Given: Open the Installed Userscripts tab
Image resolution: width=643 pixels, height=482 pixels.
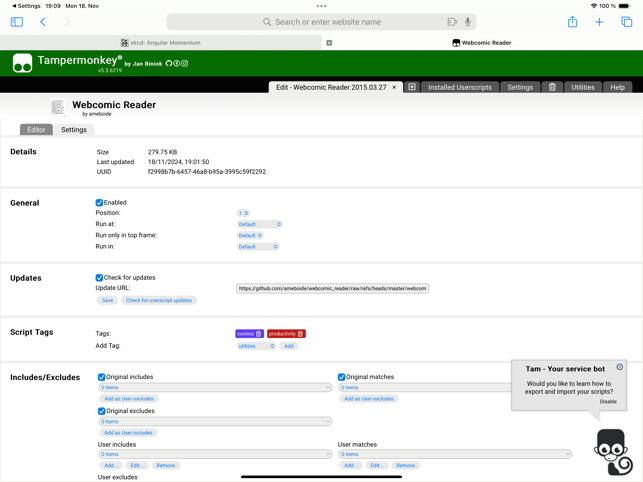Looking at the screenshot, I should pyautogui.click(x=460, y=87).
